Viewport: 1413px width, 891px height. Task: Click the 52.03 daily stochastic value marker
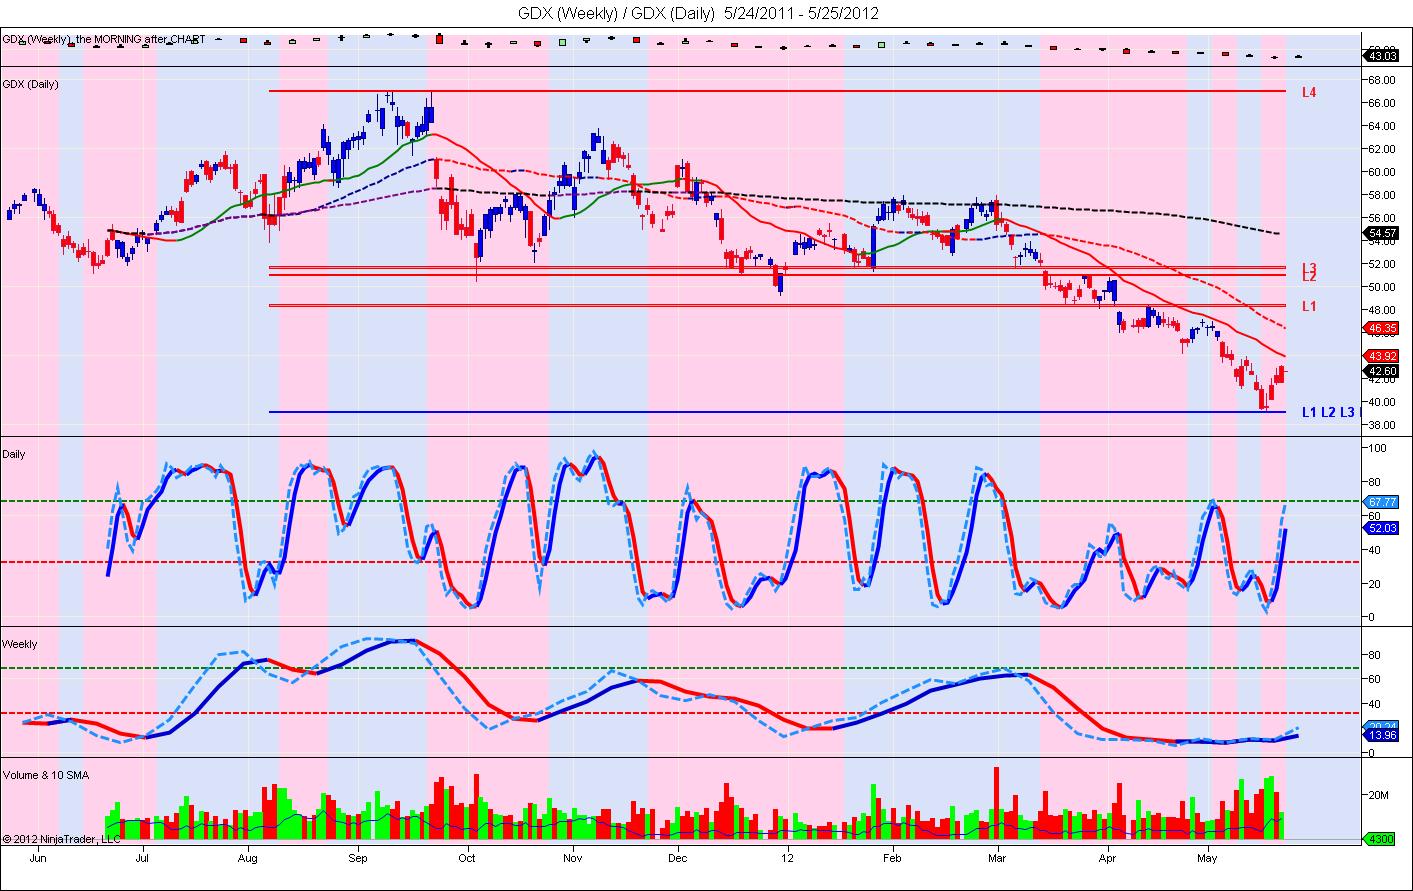click(x=1381, y=527)
